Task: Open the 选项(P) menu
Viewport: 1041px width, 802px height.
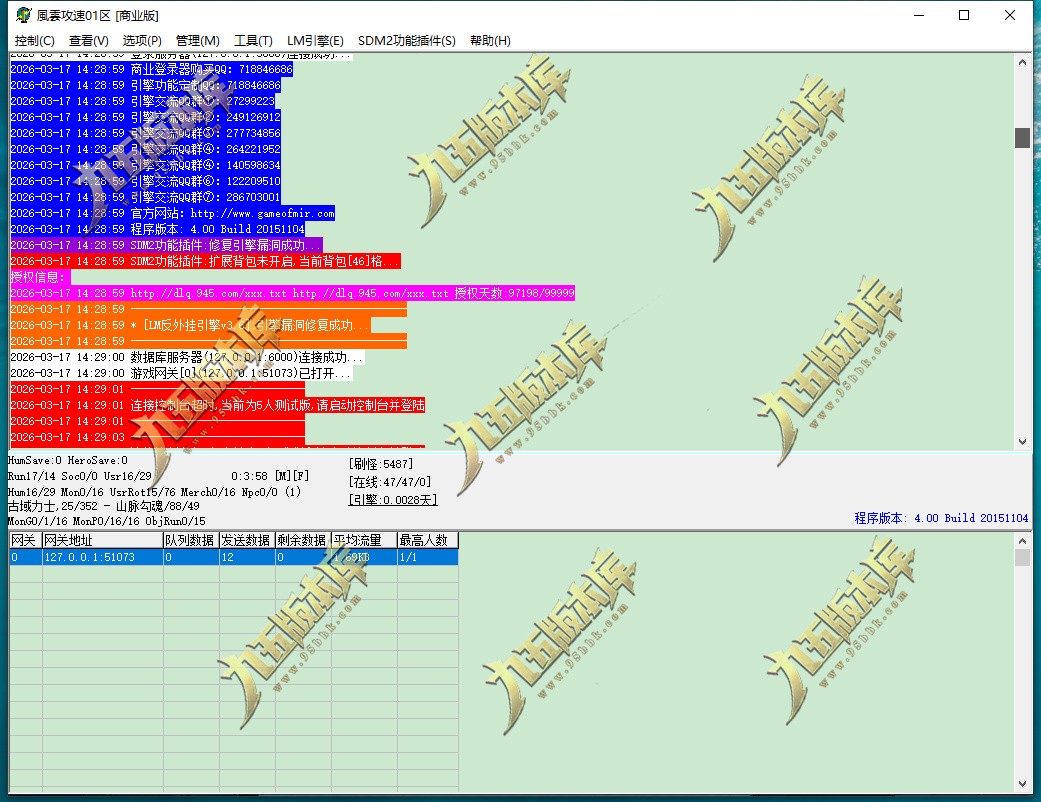Action: coord(142,40)
